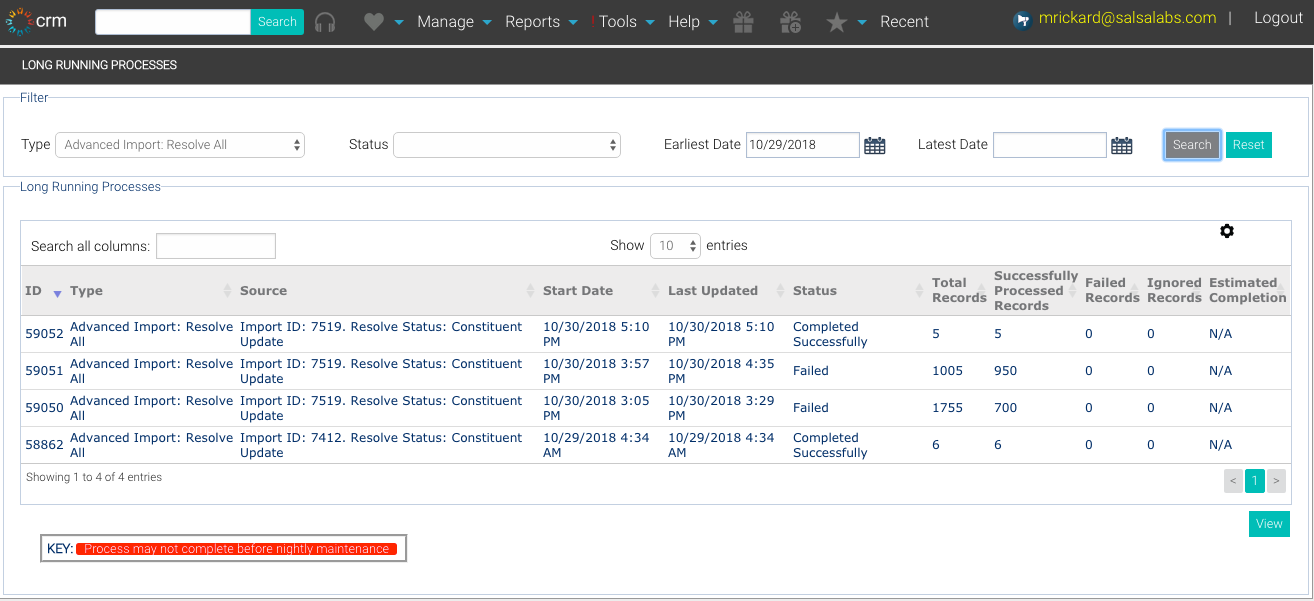Focus the Search all columns field

(216, 246)
